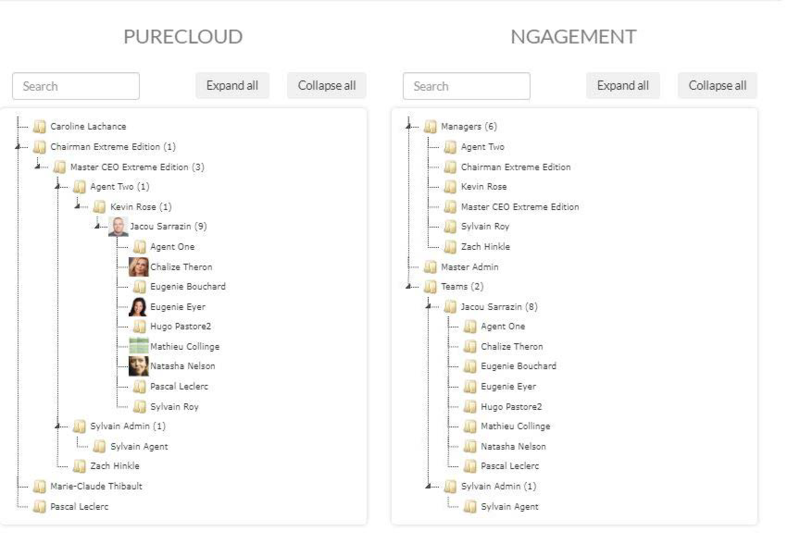Viewport: 800px width, 556px height.
Task: Collapse Teams (2) node arrow
Action: (409, 286)
